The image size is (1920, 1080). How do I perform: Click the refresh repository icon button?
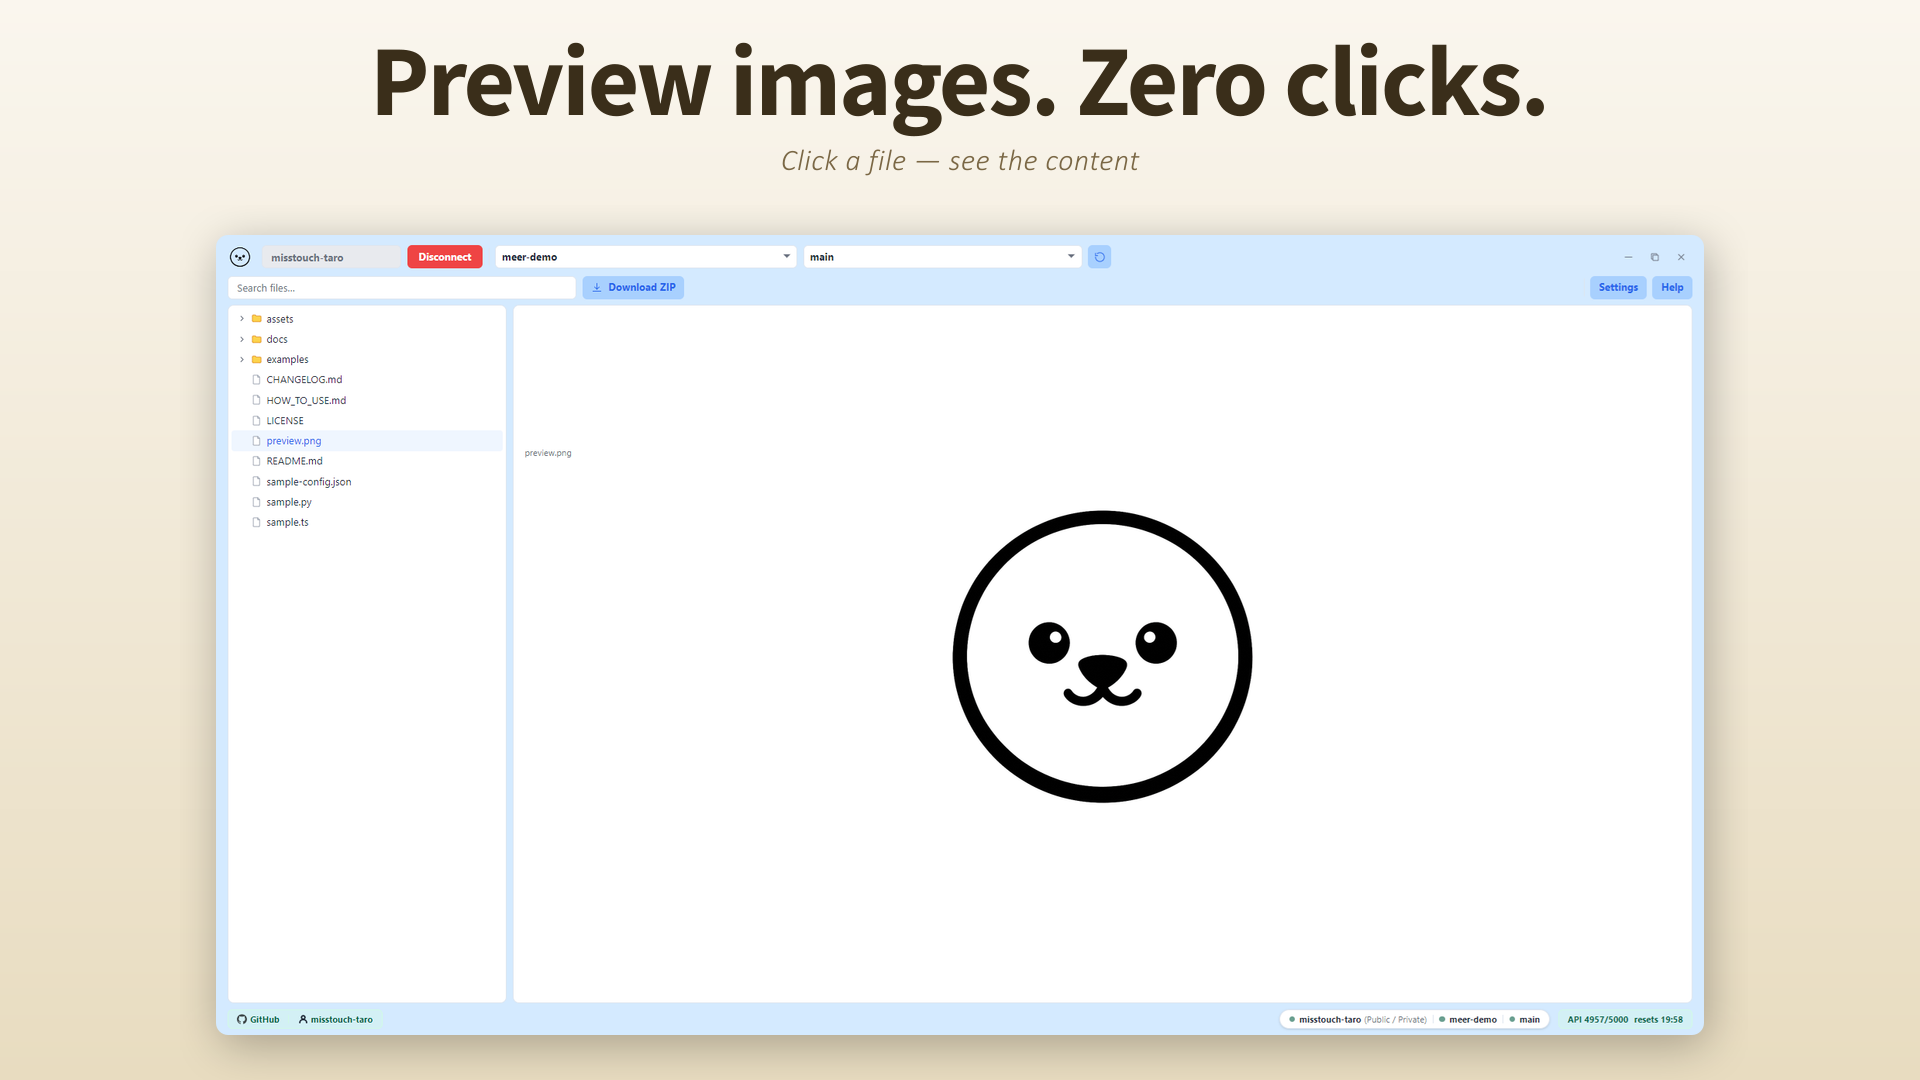(x=1099, y=257)
